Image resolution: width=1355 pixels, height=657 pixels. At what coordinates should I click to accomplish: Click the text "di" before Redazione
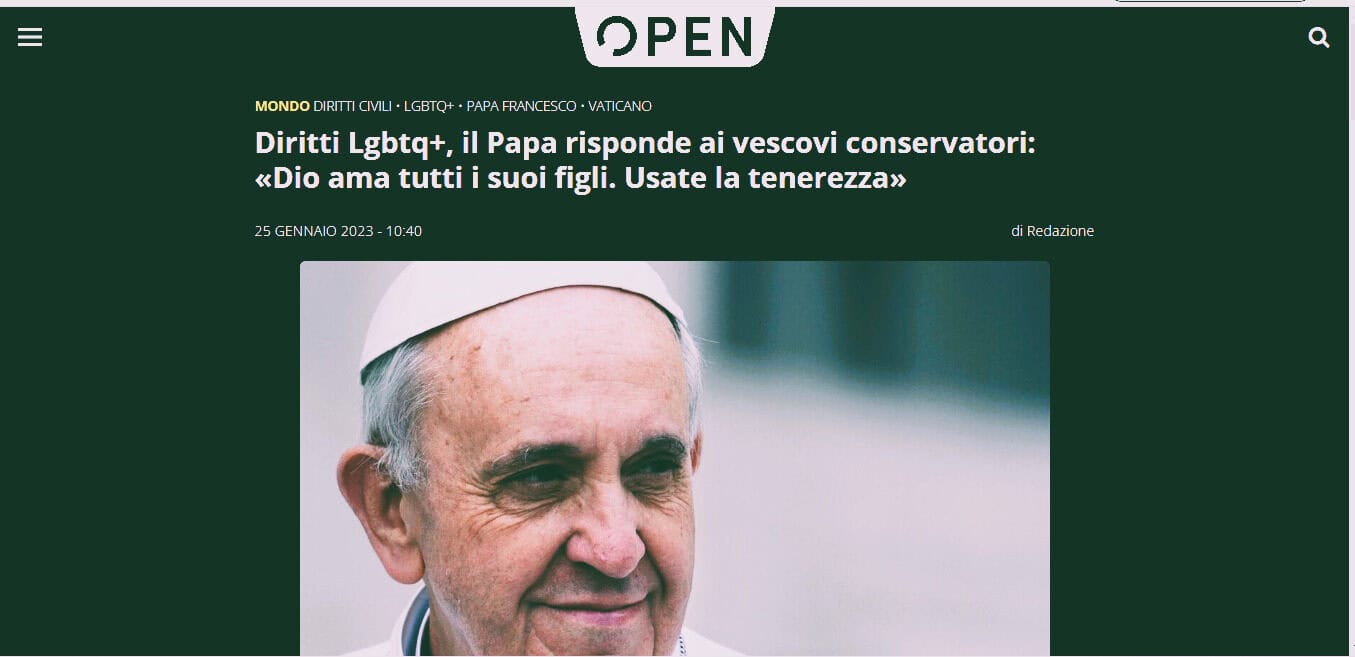click(1017, 231)
